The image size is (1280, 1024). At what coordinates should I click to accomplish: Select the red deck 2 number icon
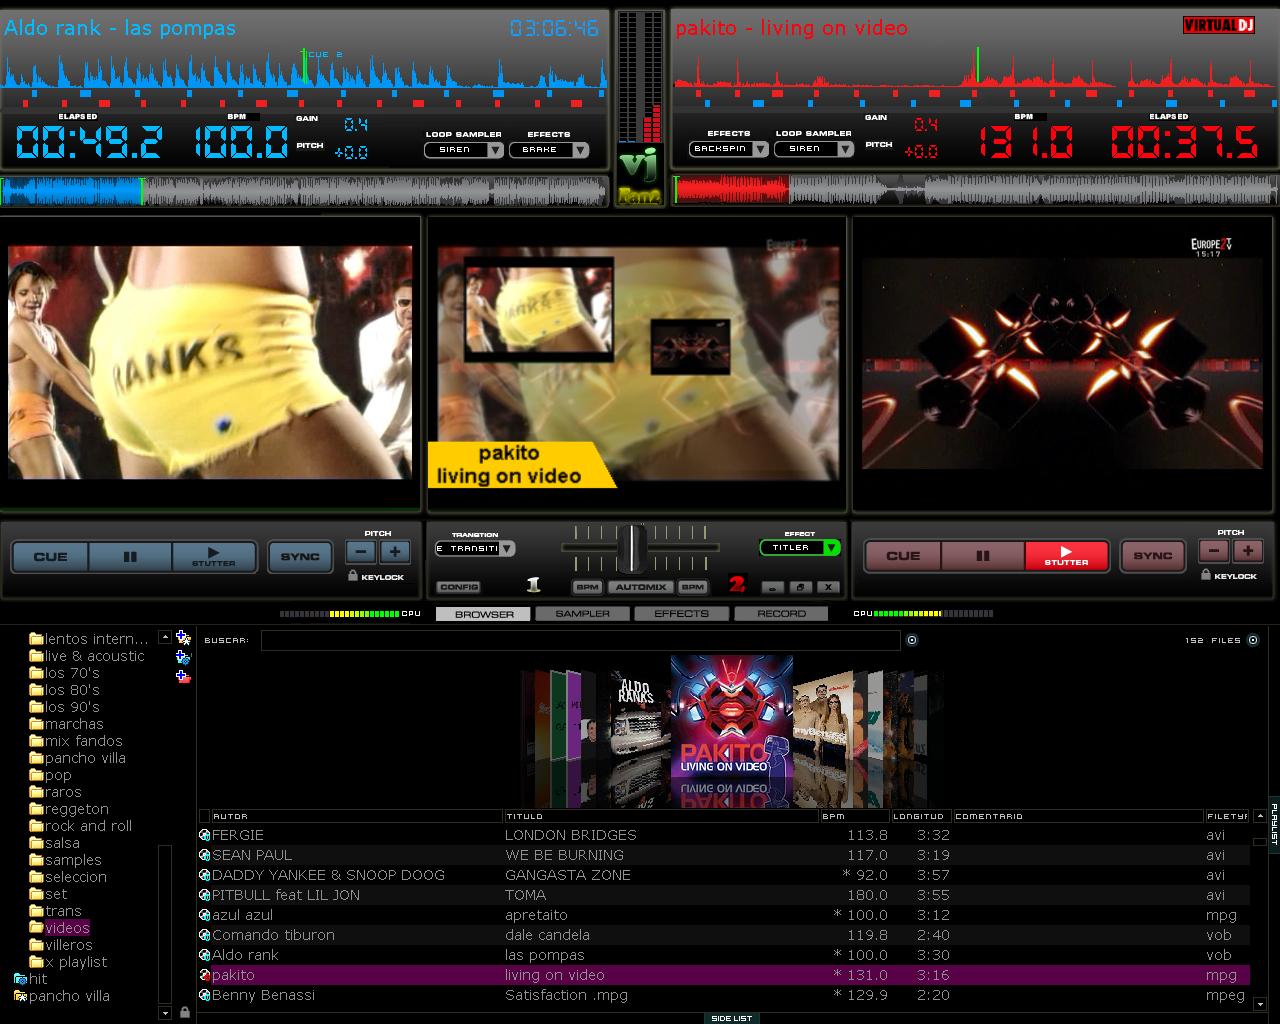[737, 585]
